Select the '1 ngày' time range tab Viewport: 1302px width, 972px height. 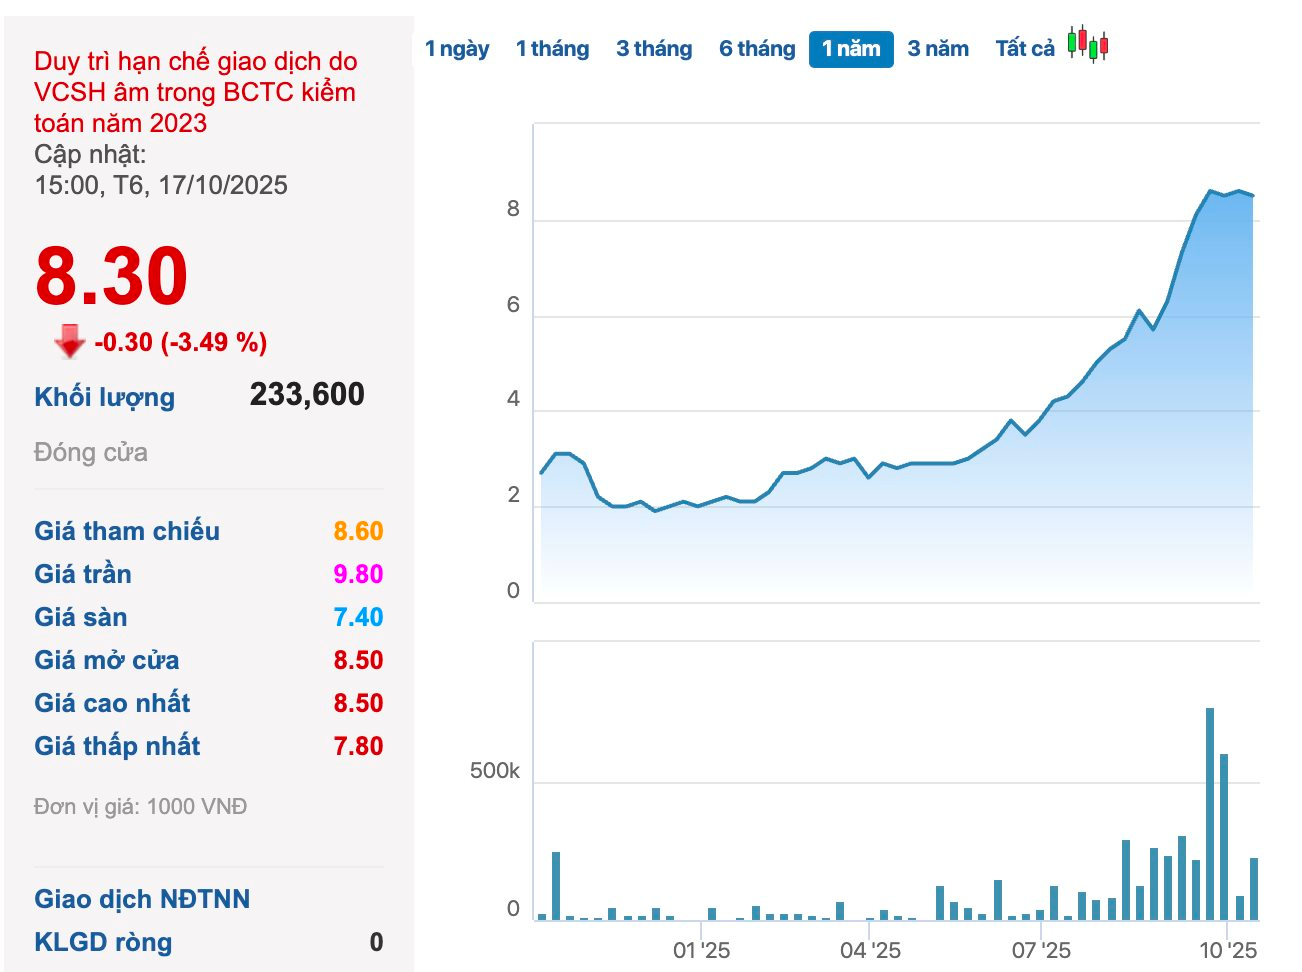click(x=457, y=49)
